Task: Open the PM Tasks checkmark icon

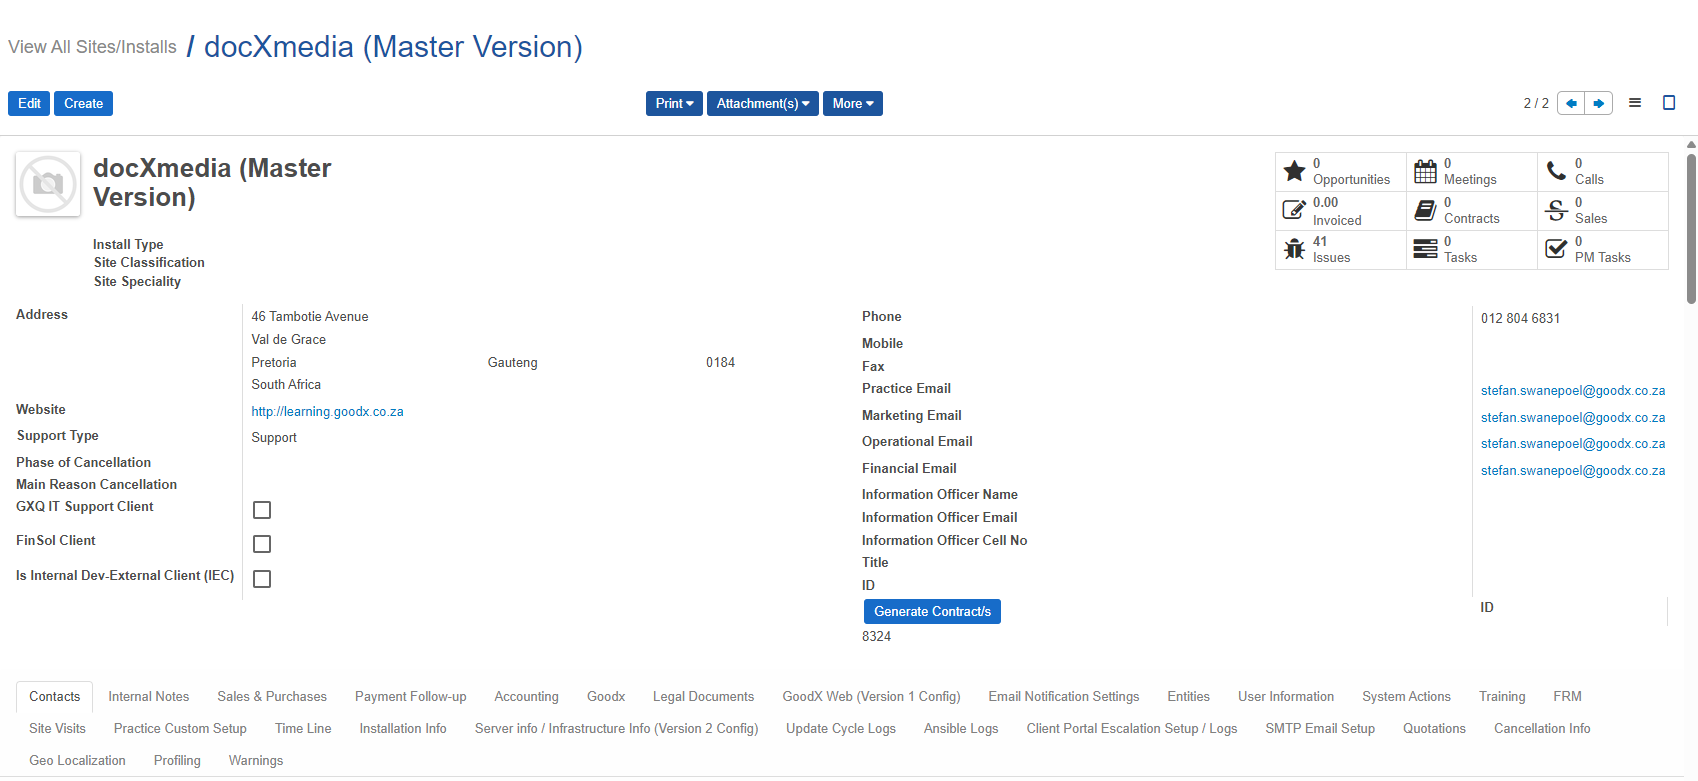Action: pyautogui.click(x=1556, y=249)
